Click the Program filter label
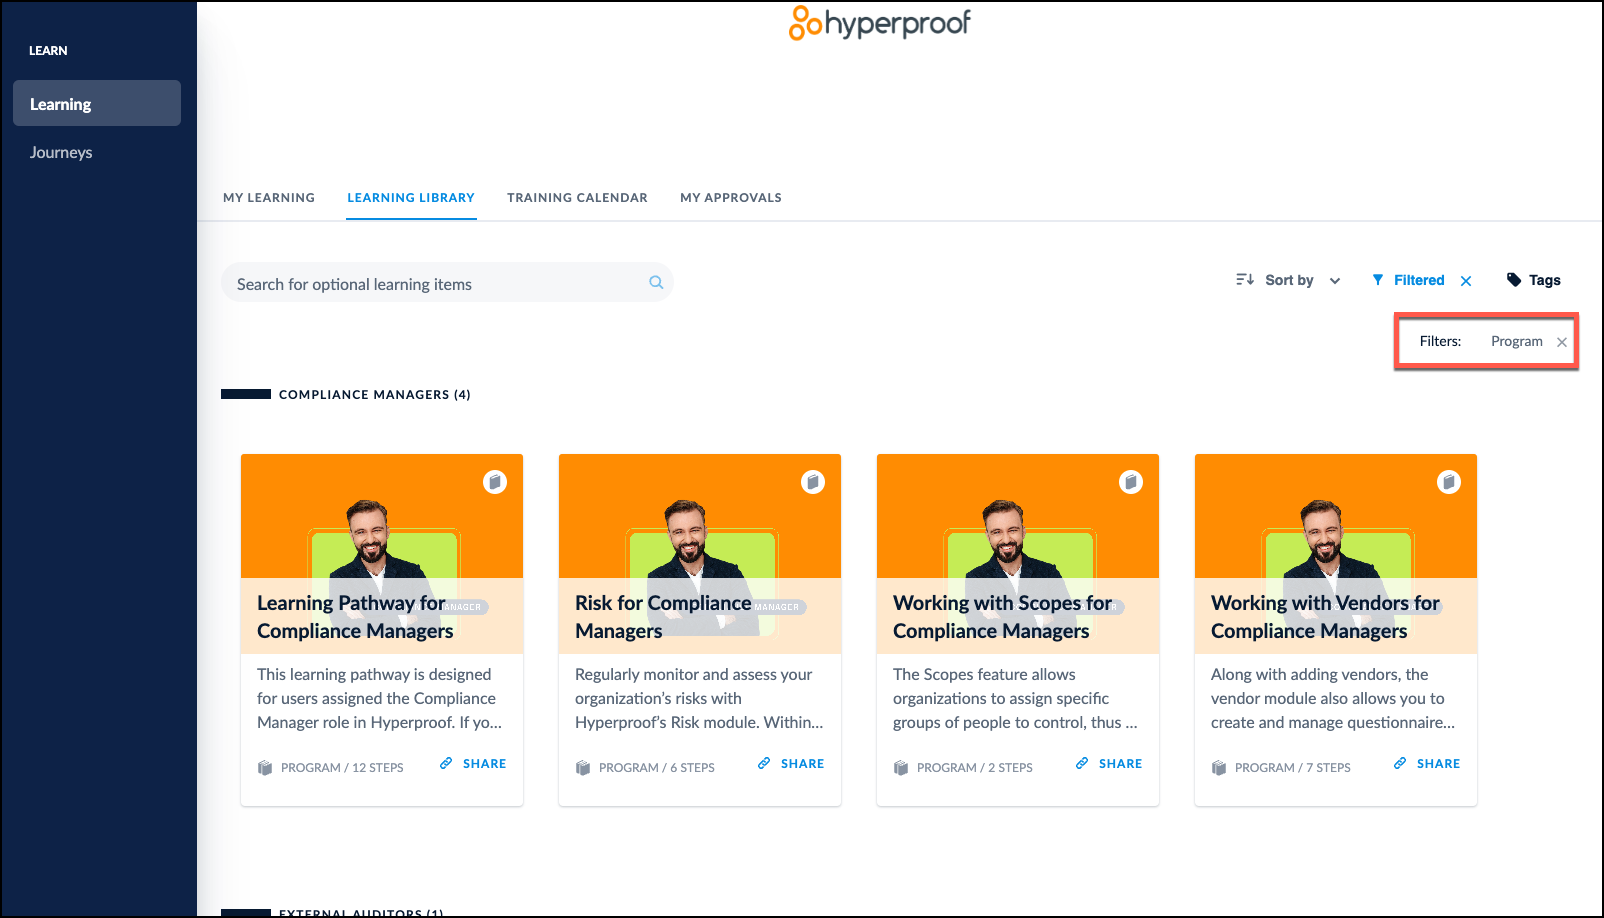 click(1517, 342)
